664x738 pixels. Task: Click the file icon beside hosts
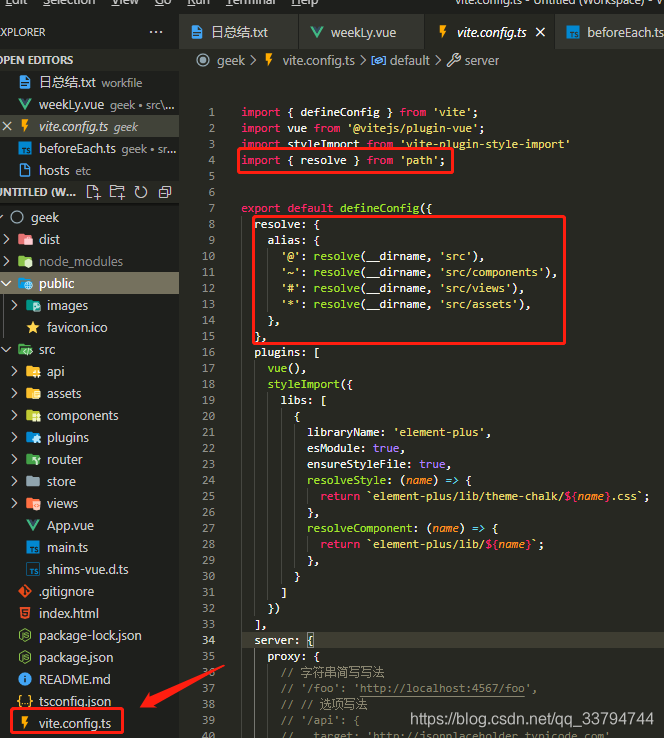click(x=25, y=170)
